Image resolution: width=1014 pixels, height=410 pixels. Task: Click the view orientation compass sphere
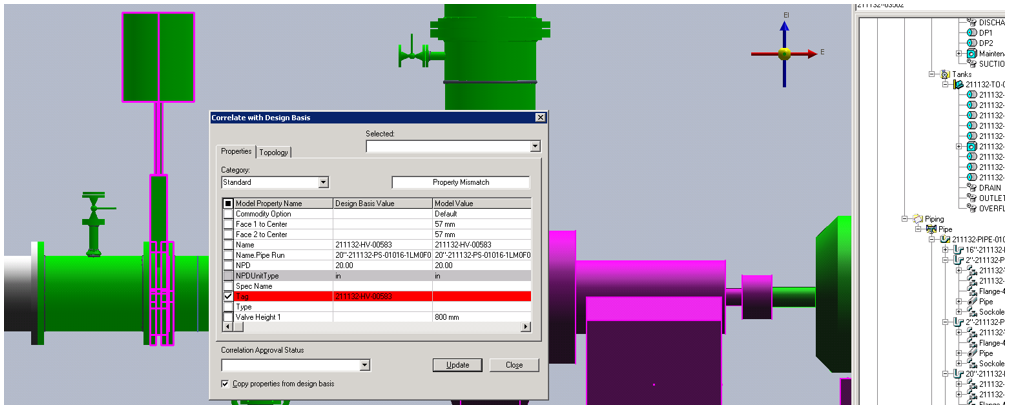[785, 53]
